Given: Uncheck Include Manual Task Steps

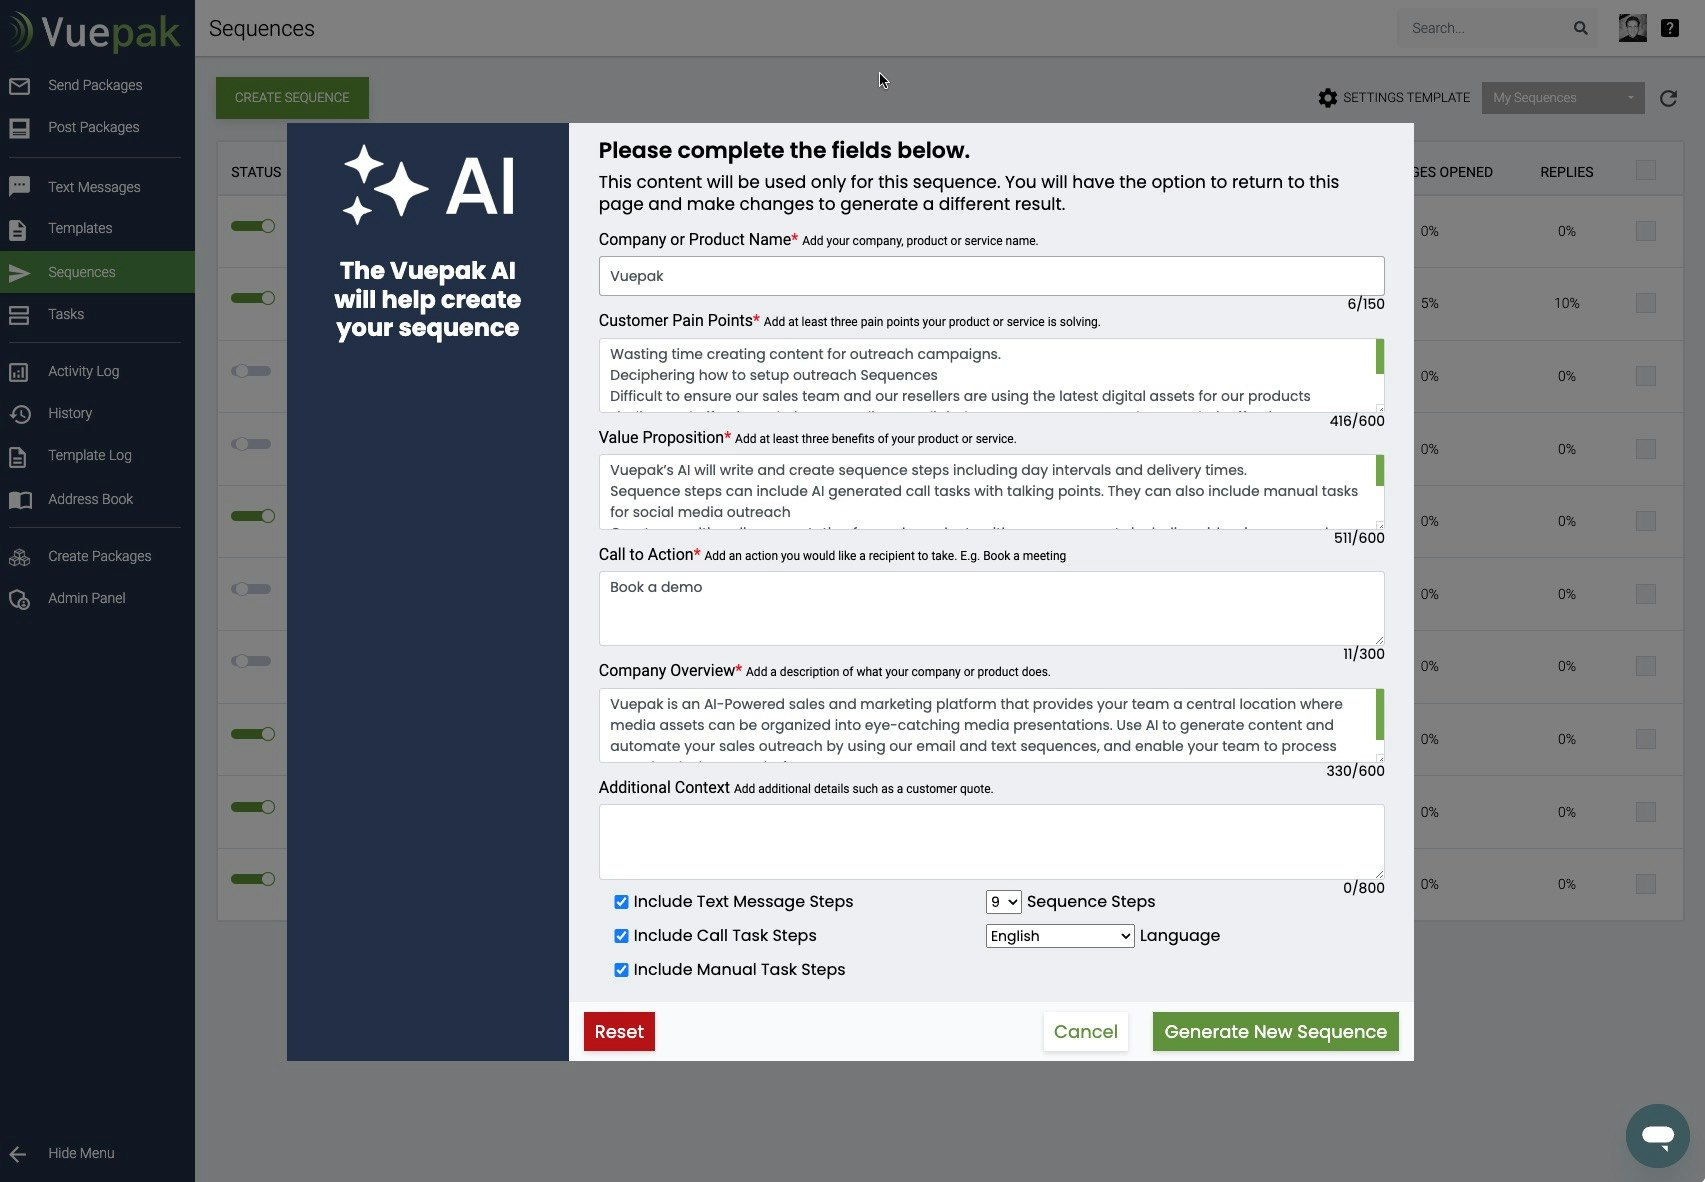Looking at the screenshot, I should pos(621,970).
